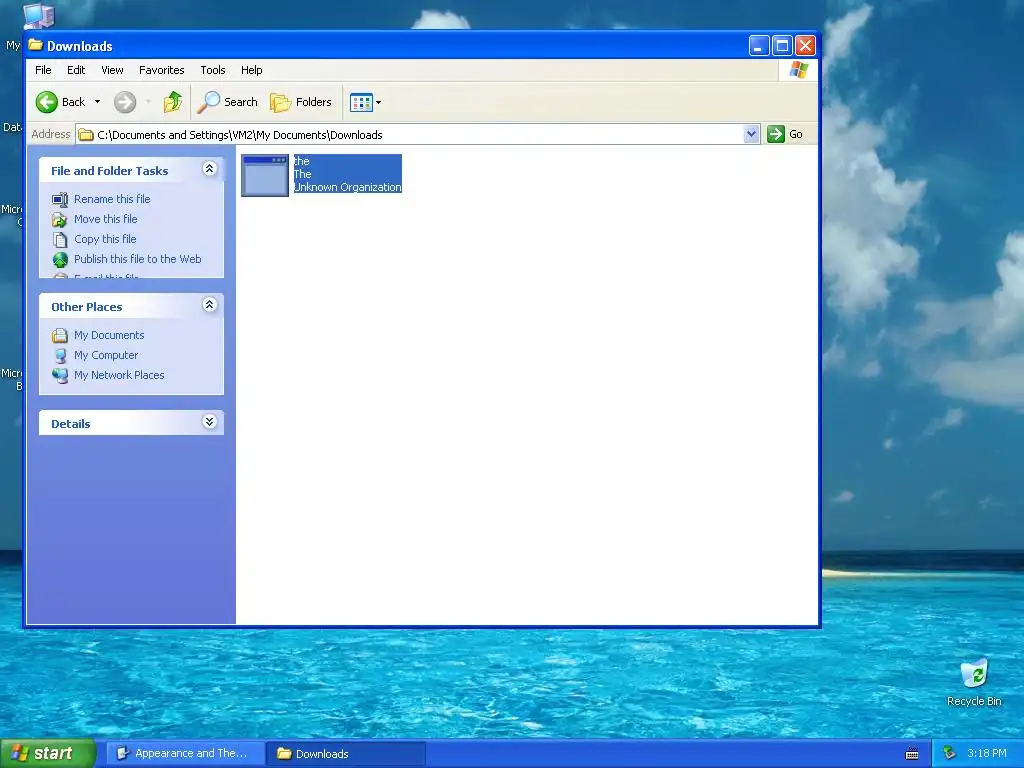Minimize the Downloads window
1024x768 pixels.
point(759,46)
